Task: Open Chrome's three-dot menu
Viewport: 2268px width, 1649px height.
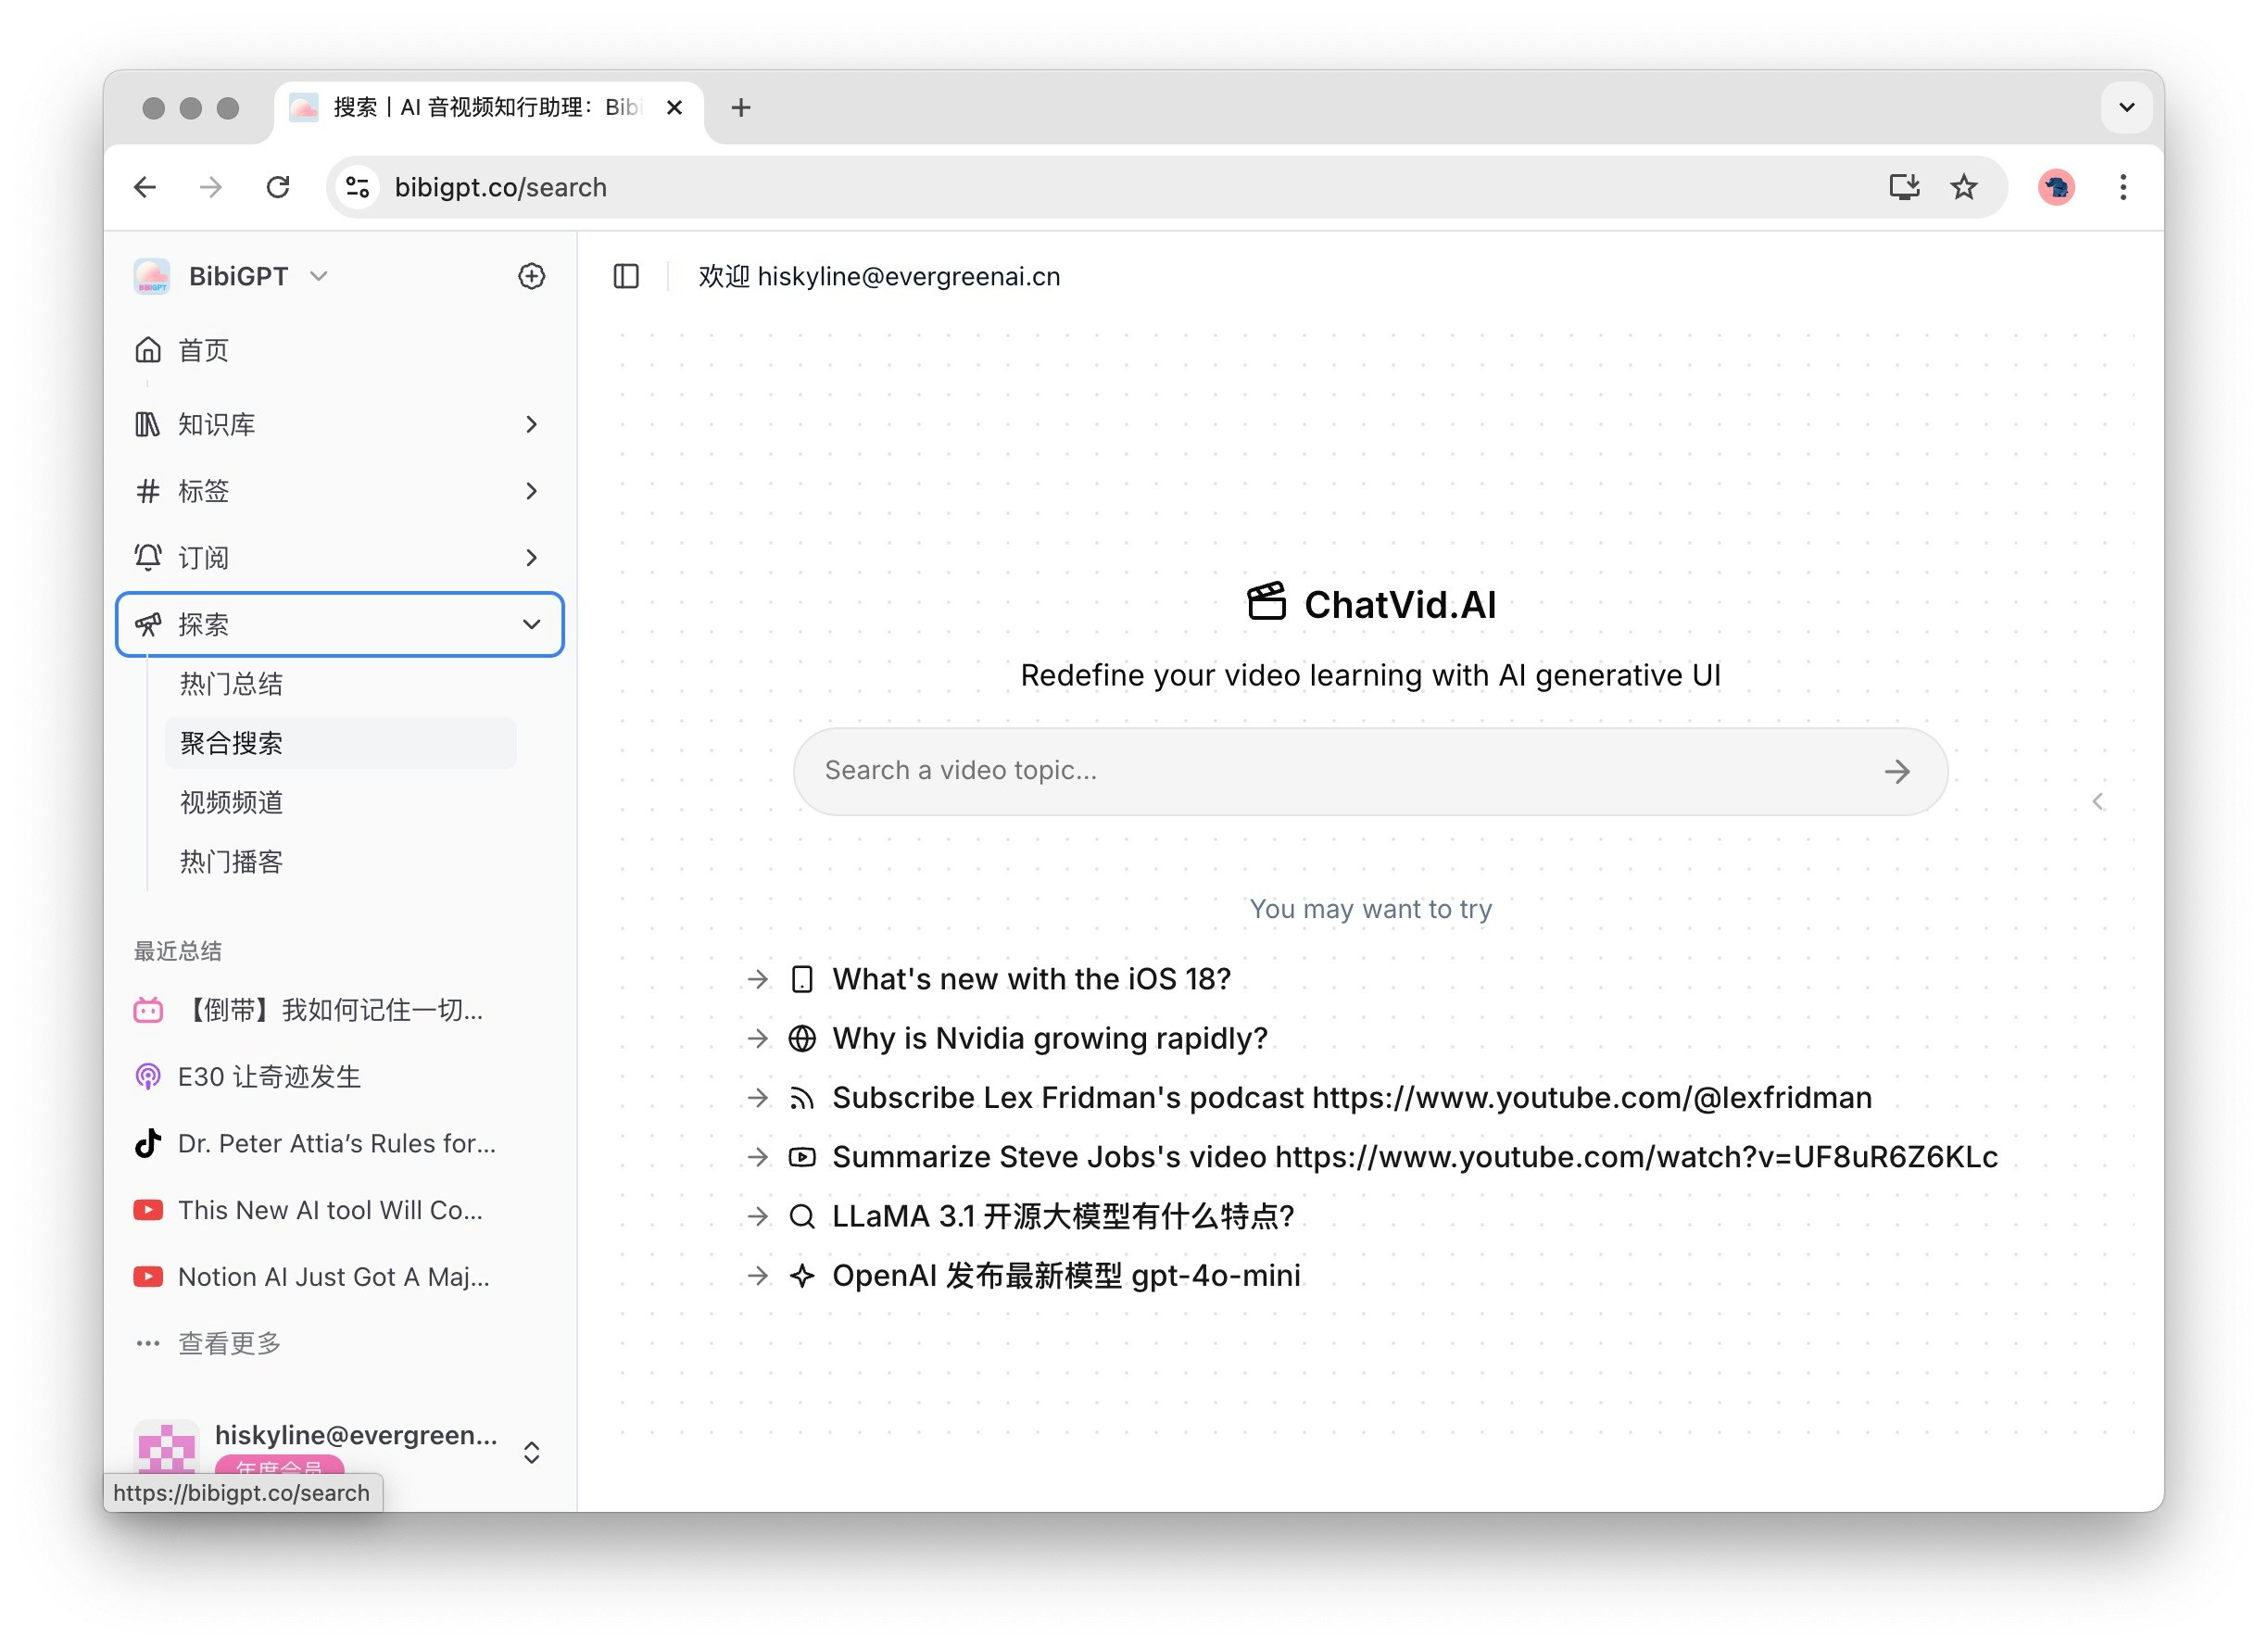Action: 2122,187
